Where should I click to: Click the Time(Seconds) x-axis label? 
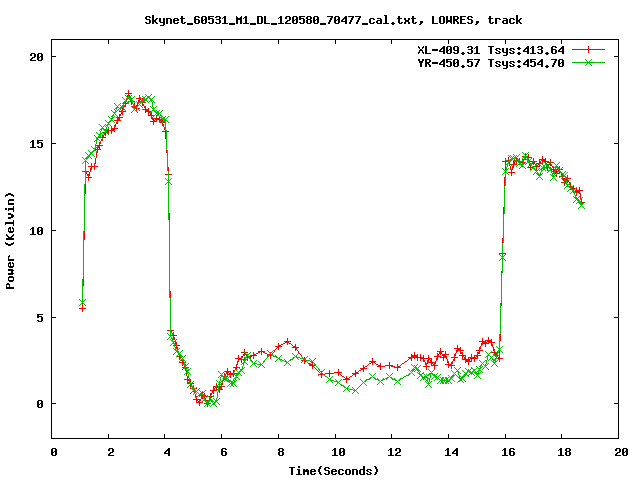click(x=333, y=471)
